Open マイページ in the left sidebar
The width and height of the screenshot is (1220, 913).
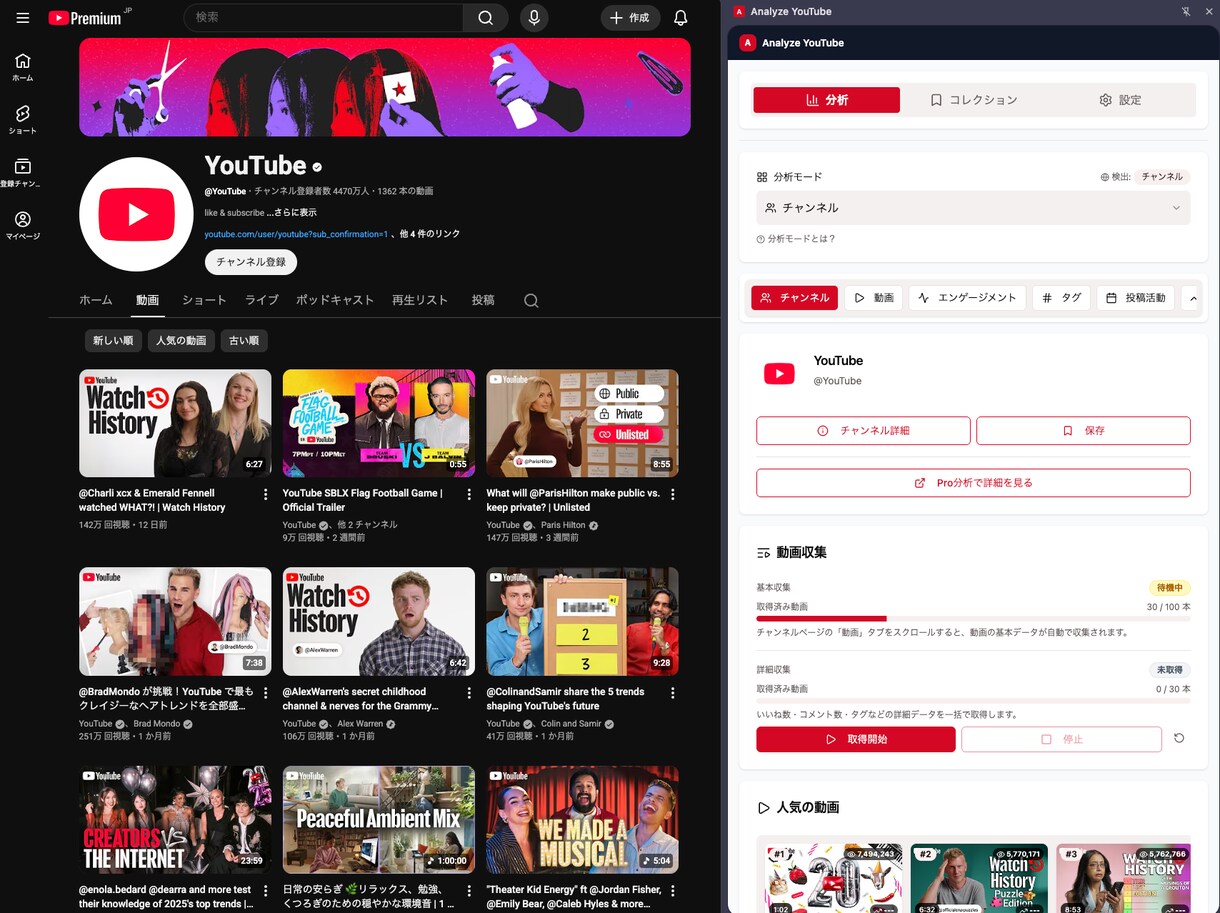pos(23,226)
